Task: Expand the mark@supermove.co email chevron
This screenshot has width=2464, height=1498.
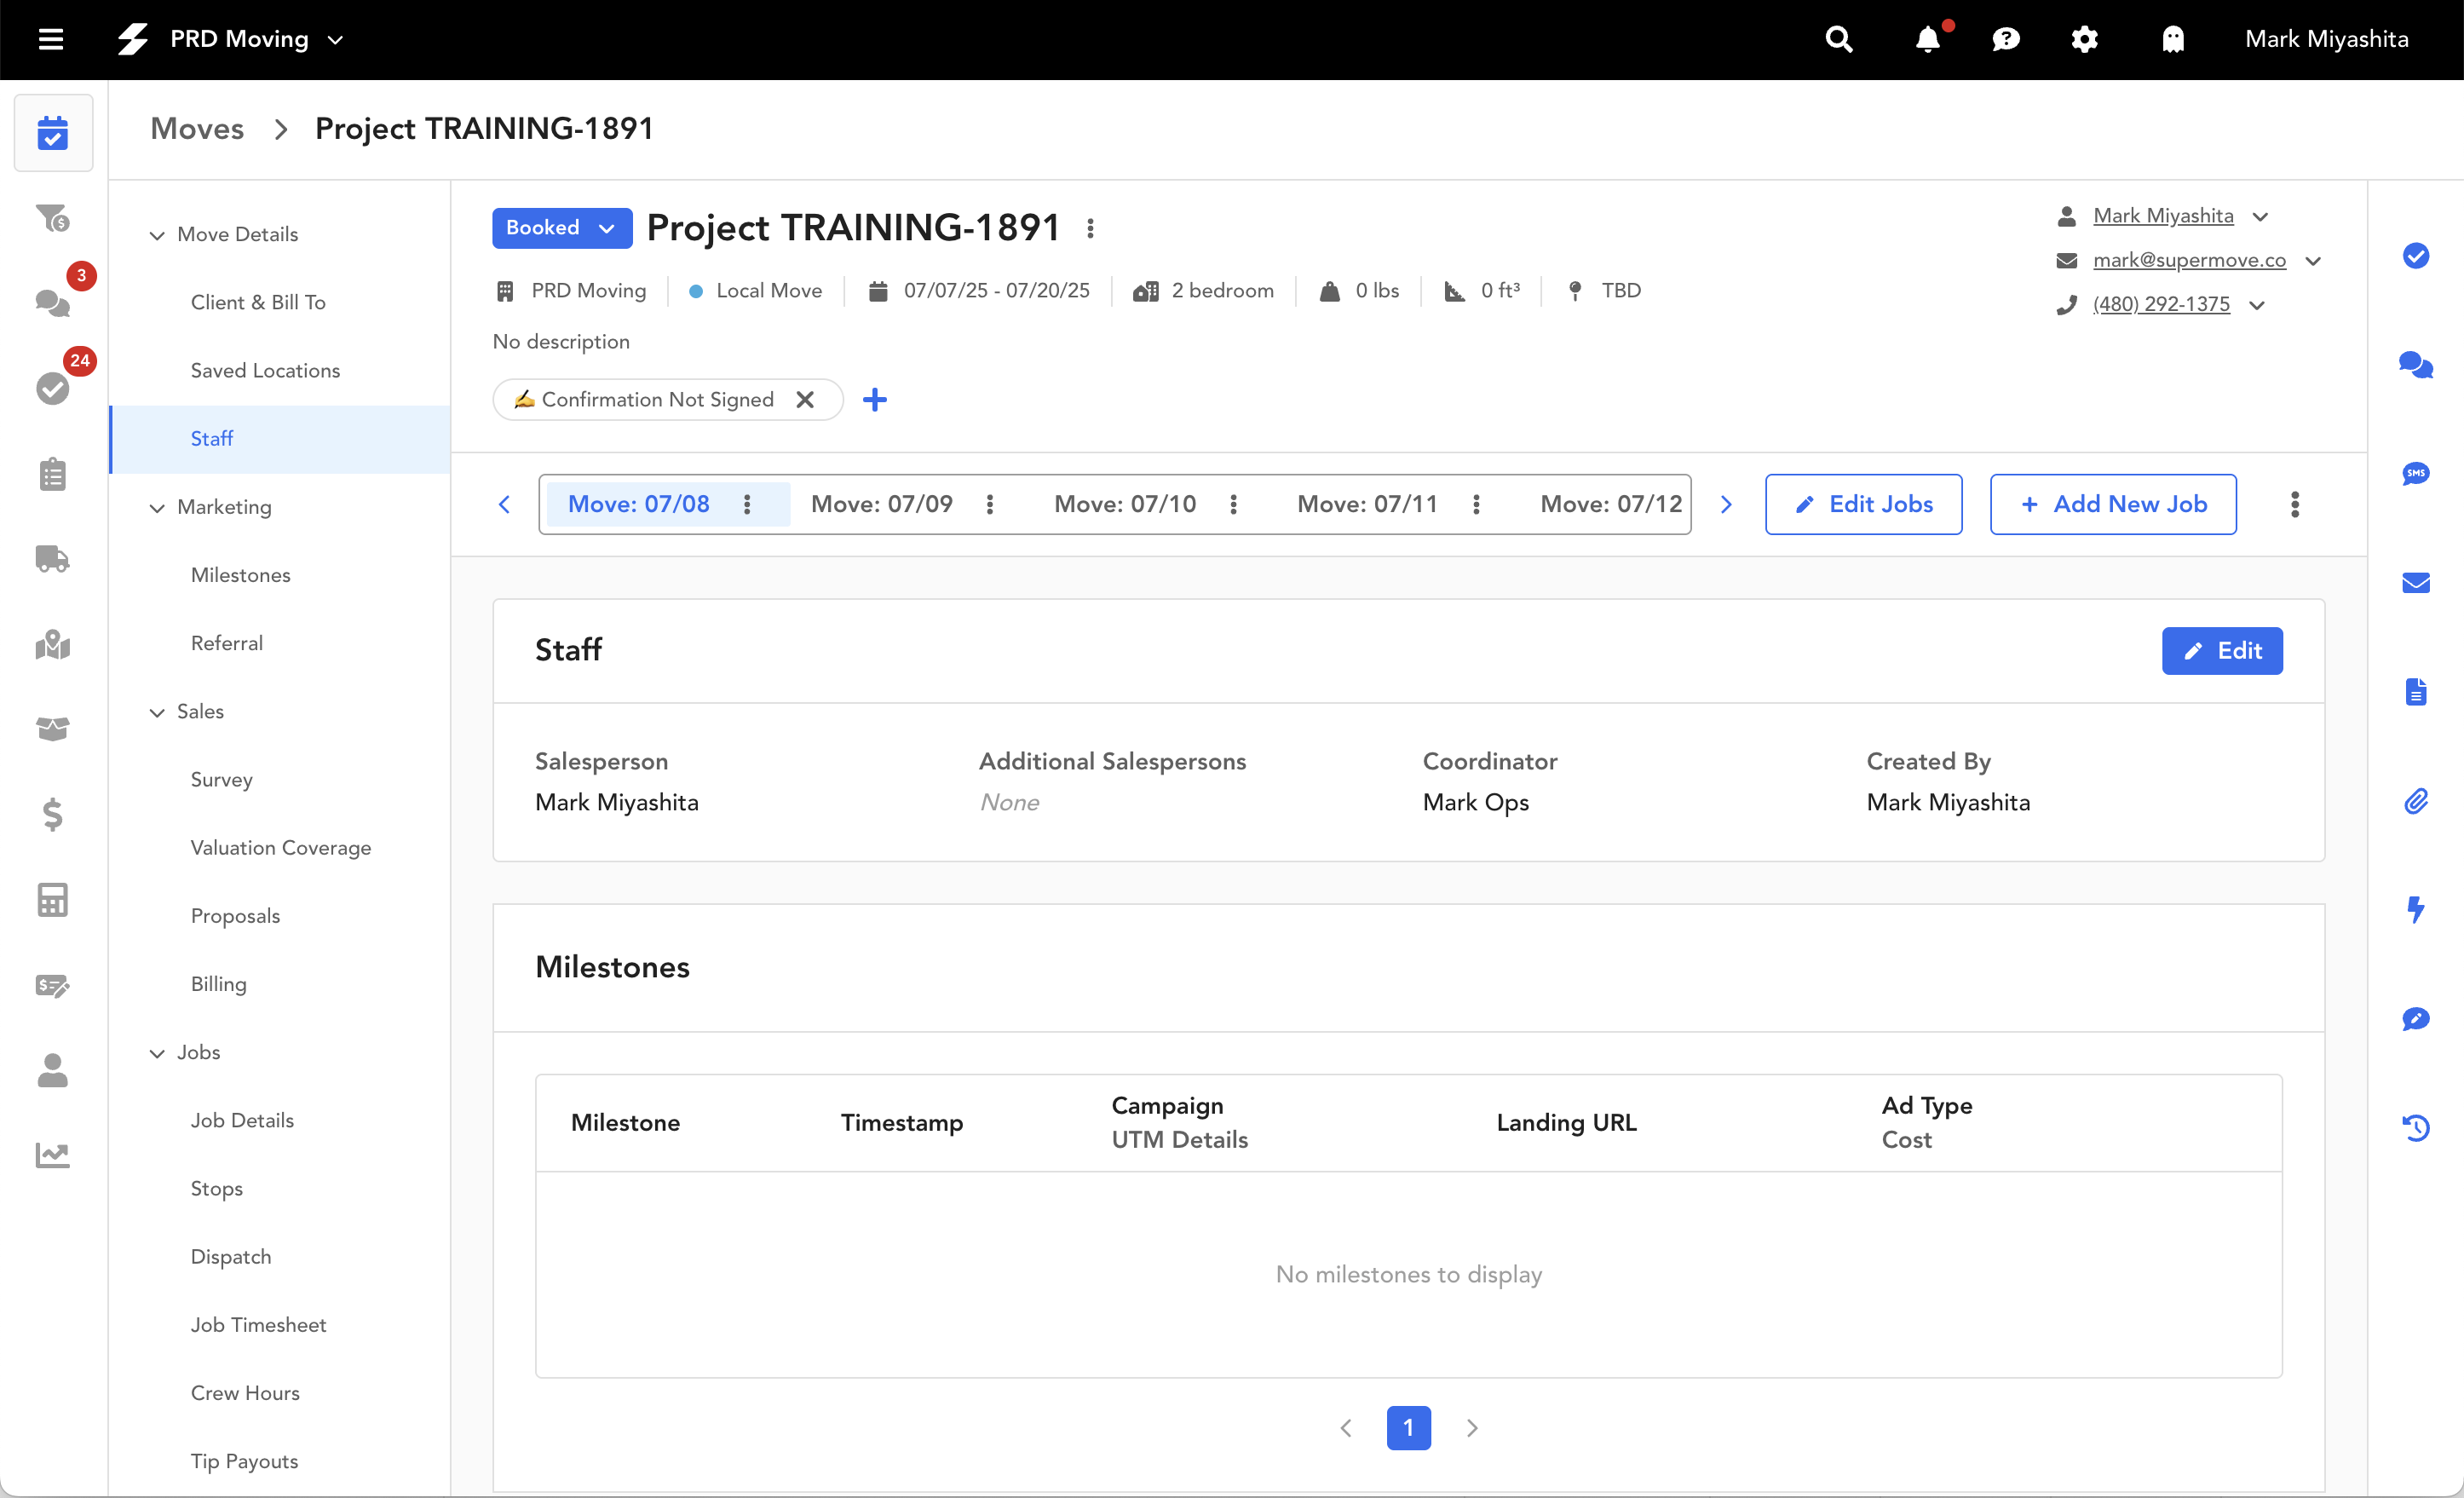Action: click(x=2313, y=261)
